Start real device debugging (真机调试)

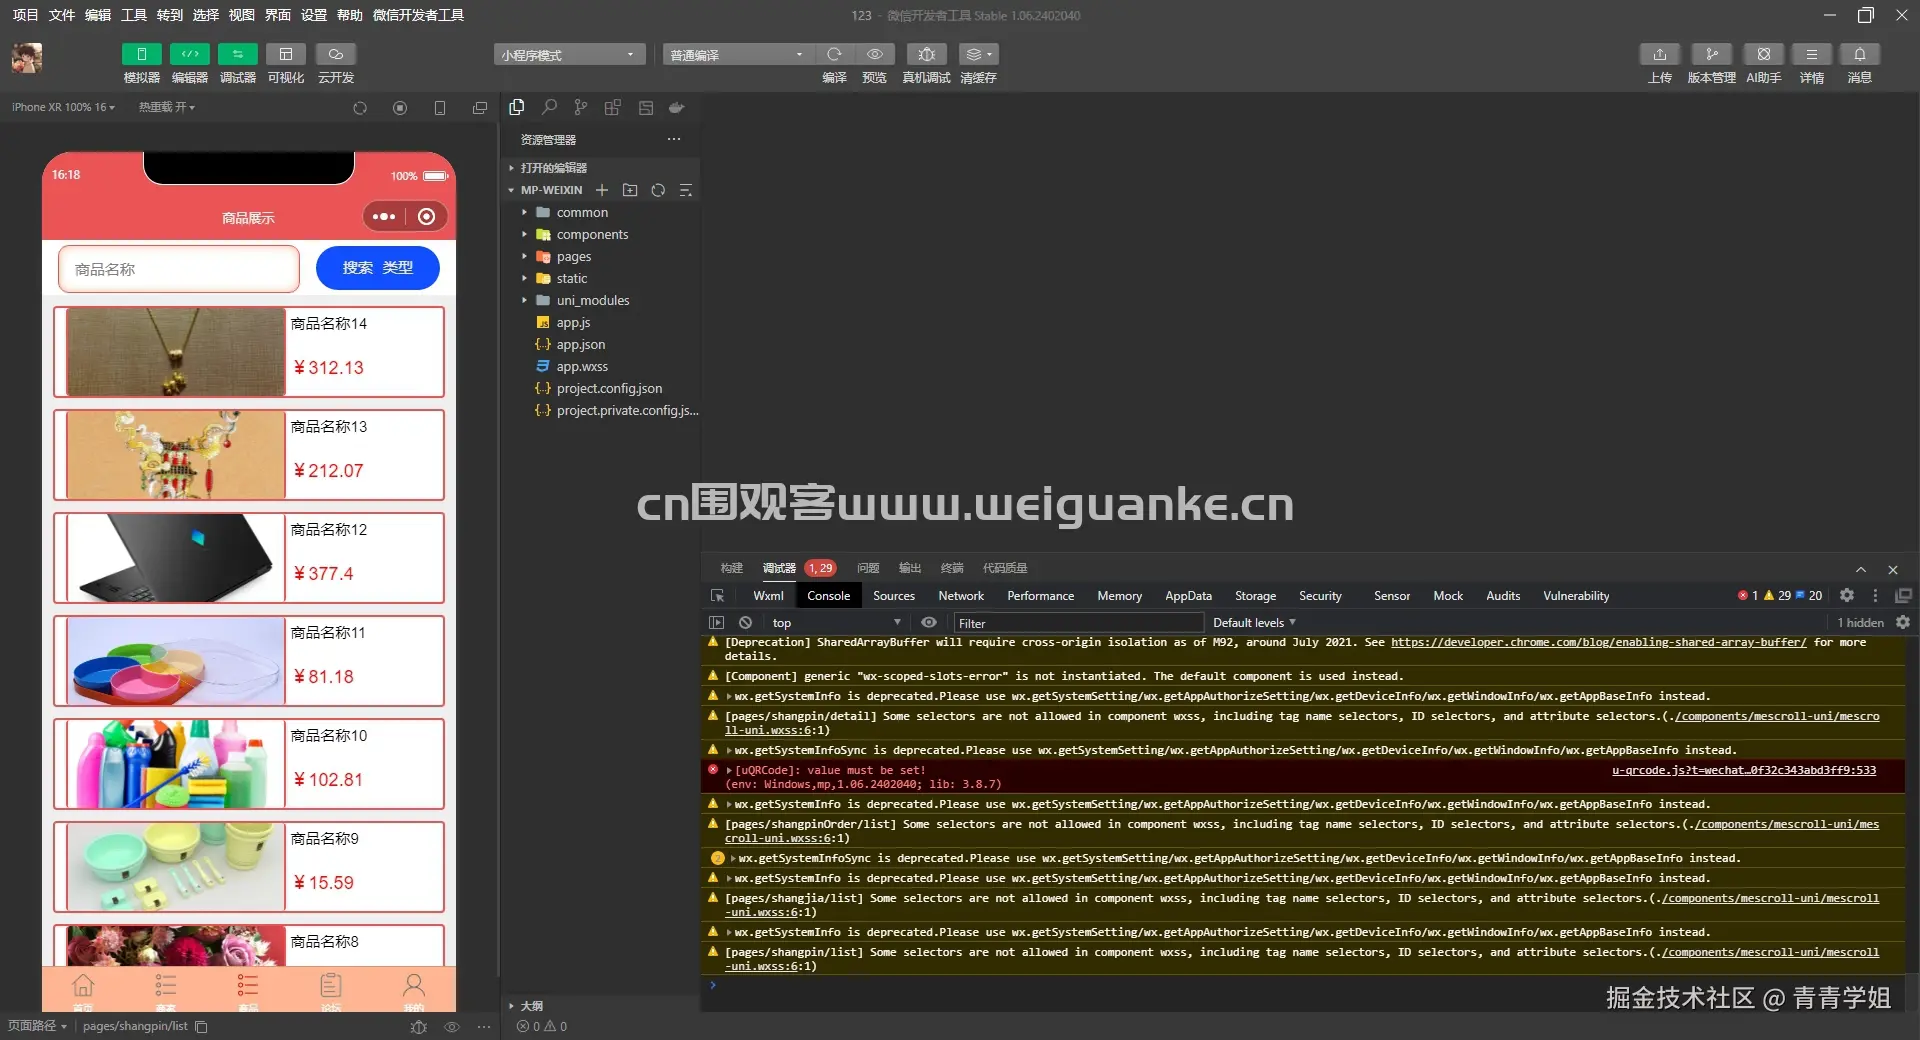[926, 54]
